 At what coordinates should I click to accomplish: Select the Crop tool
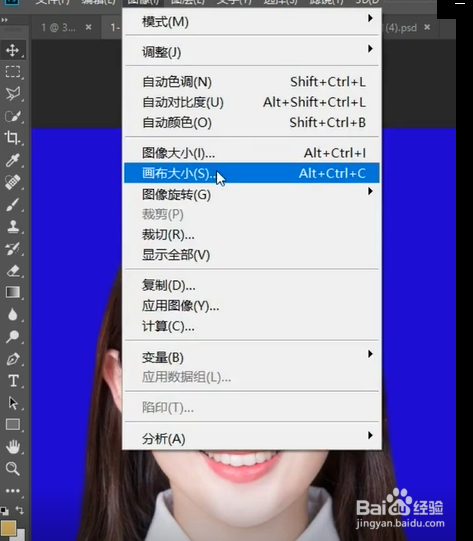coord(12,138)
